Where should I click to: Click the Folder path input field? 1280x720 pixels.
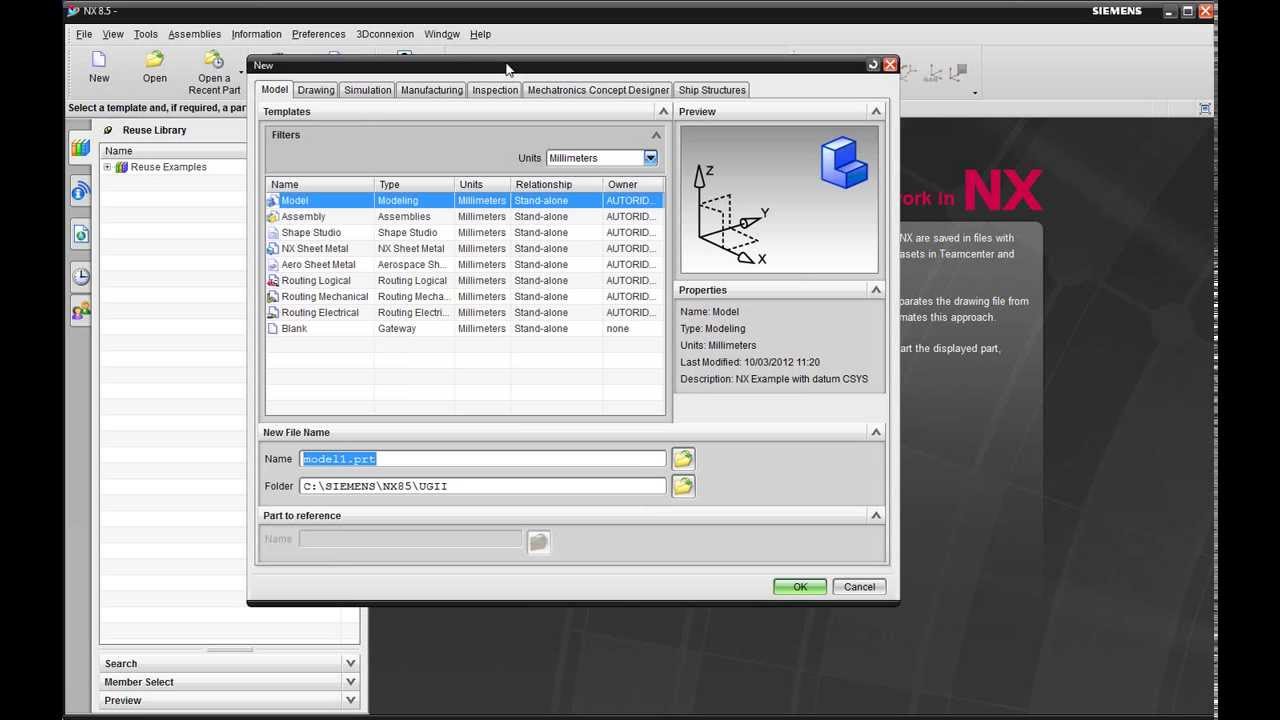point(483,486)
